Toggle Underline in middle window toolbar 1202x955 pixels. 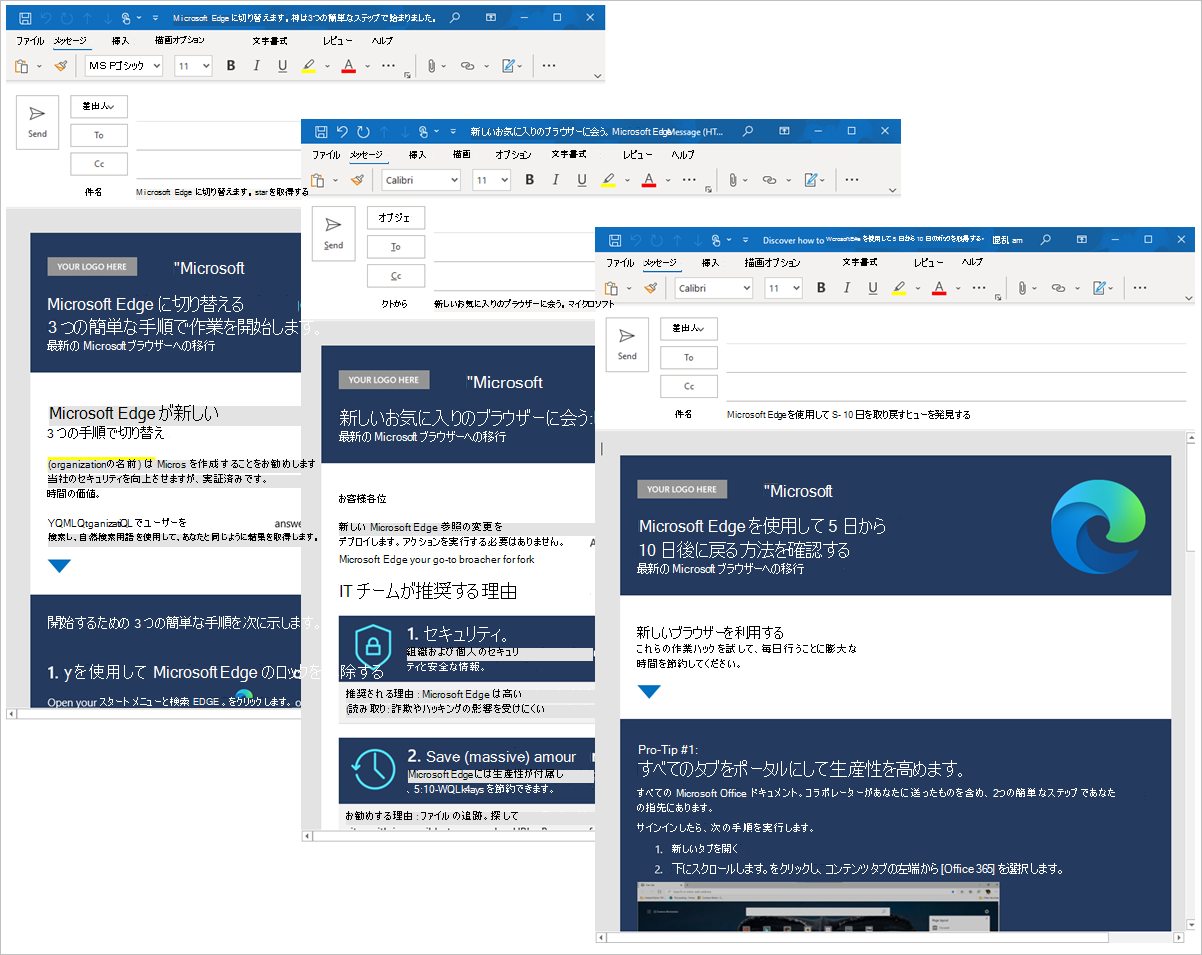(x=582, y=180)
